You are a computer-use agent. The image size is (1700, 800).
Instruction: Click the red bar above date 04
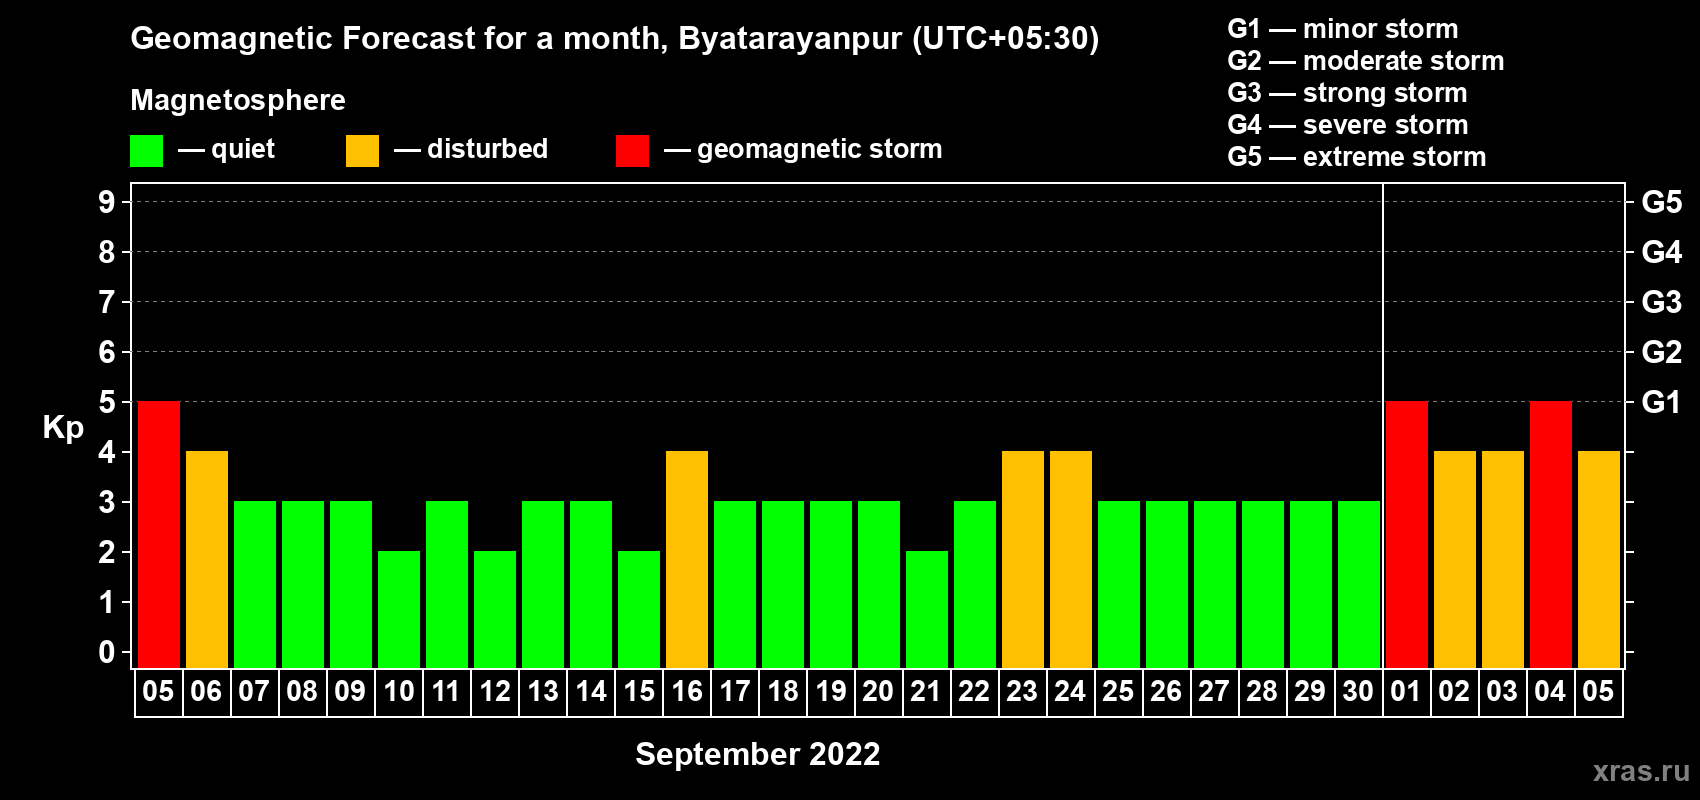coord(1551,534)
